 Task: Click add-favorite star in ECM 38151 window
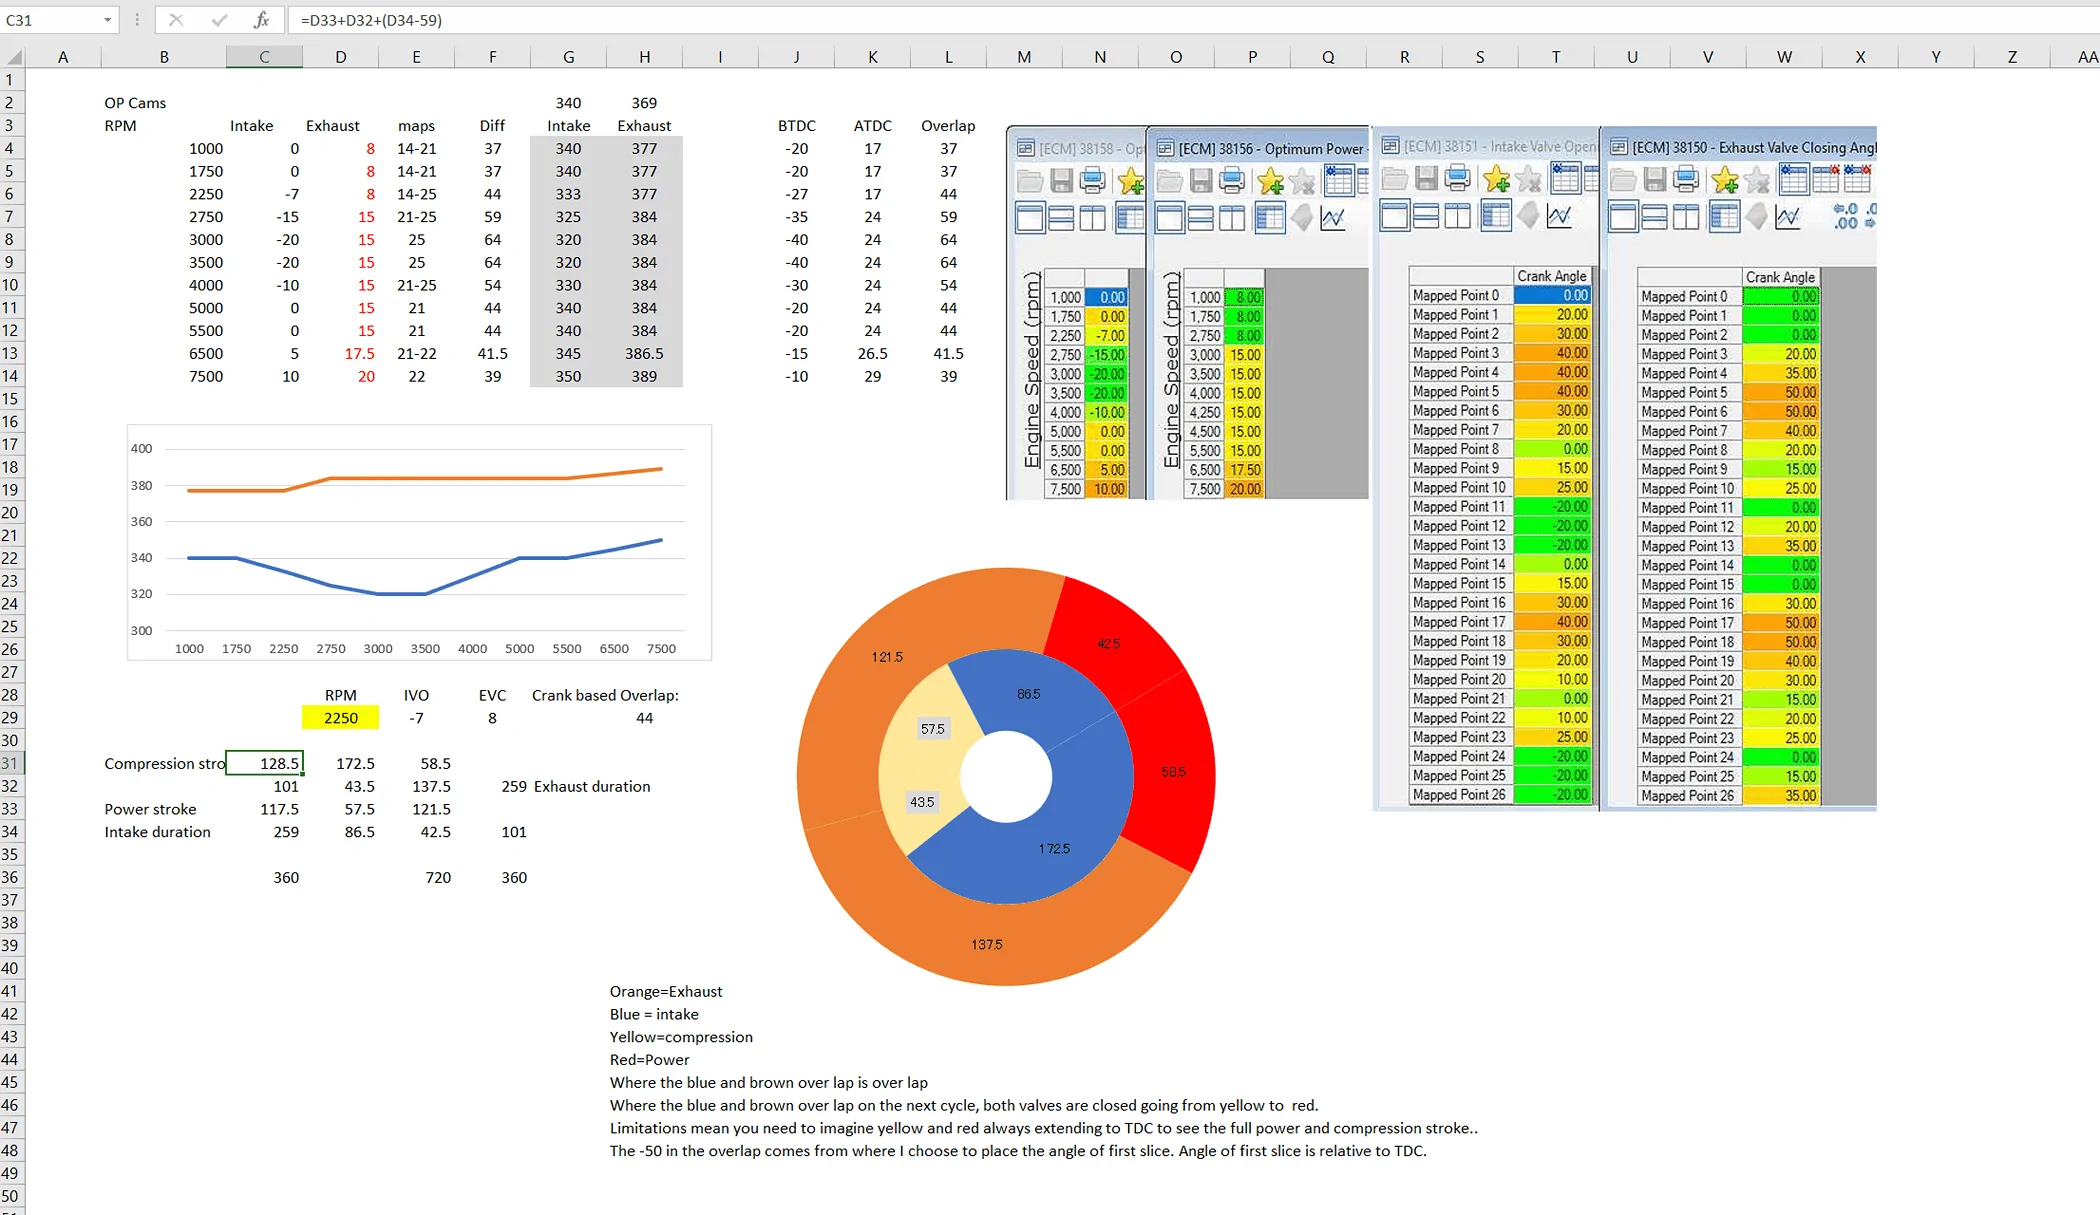click(x=1496, y=179)
